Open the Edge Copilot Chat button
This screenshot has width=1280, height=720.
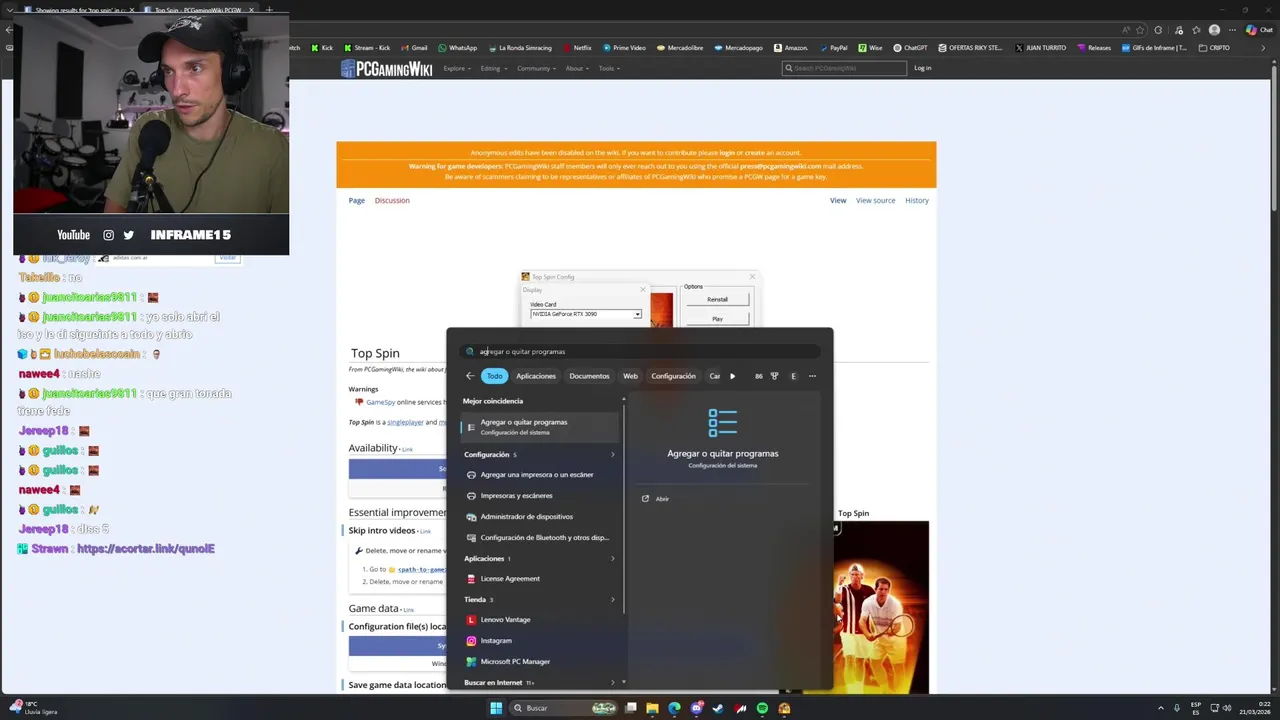pos(1258,30)
